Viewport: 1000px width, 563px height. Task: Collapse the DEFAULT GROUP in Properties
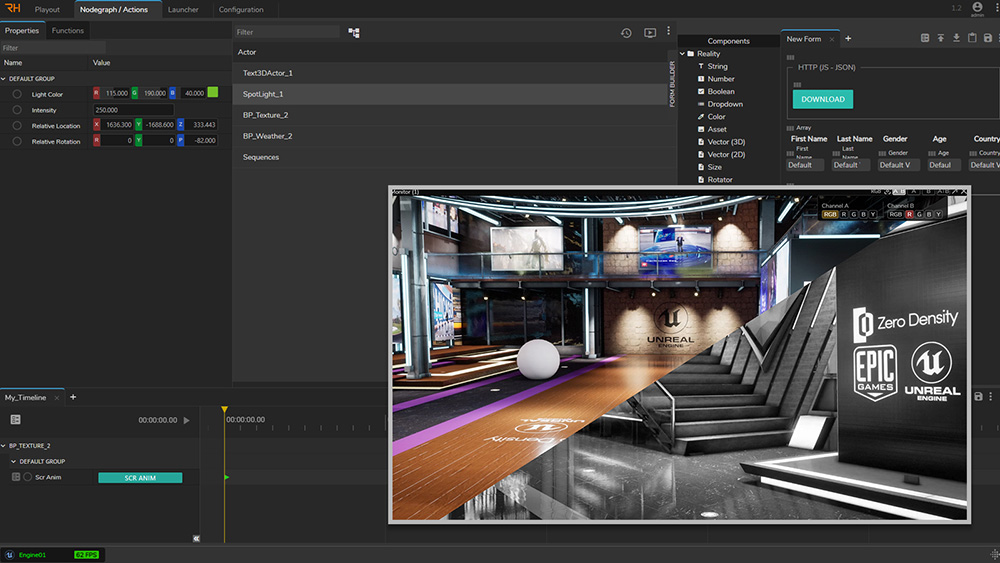(x=4, y=78)
